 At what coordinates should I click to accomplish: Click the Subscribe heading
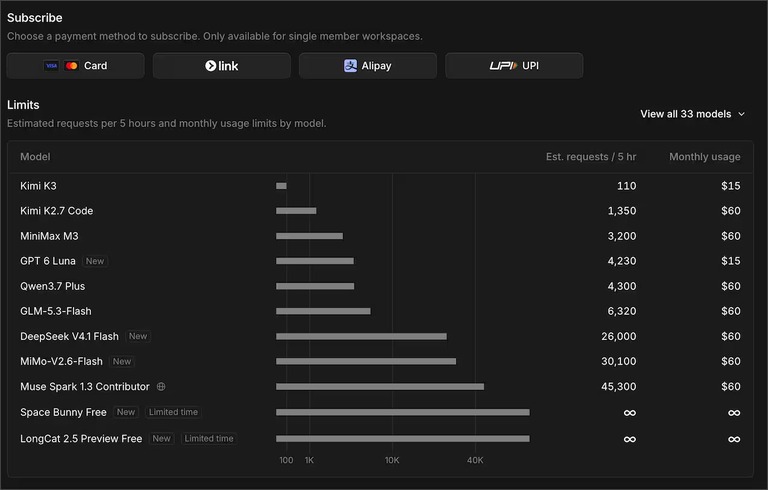(35, 18)
